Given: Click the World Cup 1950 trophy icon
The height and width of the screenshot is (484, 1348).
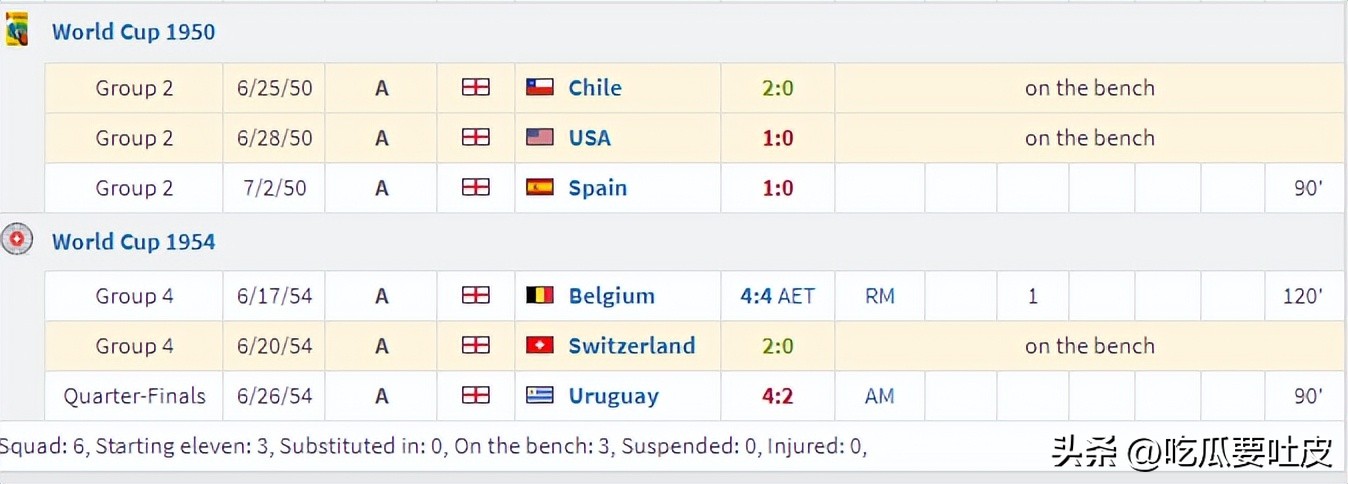Looking at the screenshot, I should click(x=16, y=31).
